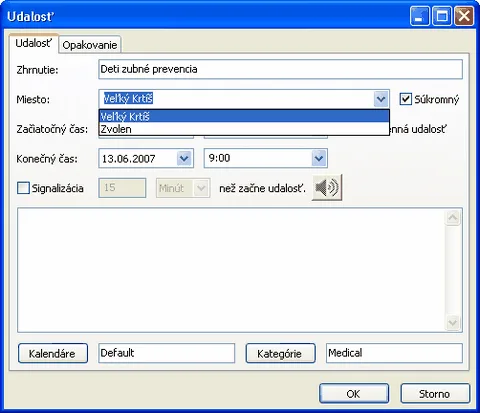Screen dimensions: 480x413
Task: Click the Kalendáre button
Action: click(x=53, y=353)
